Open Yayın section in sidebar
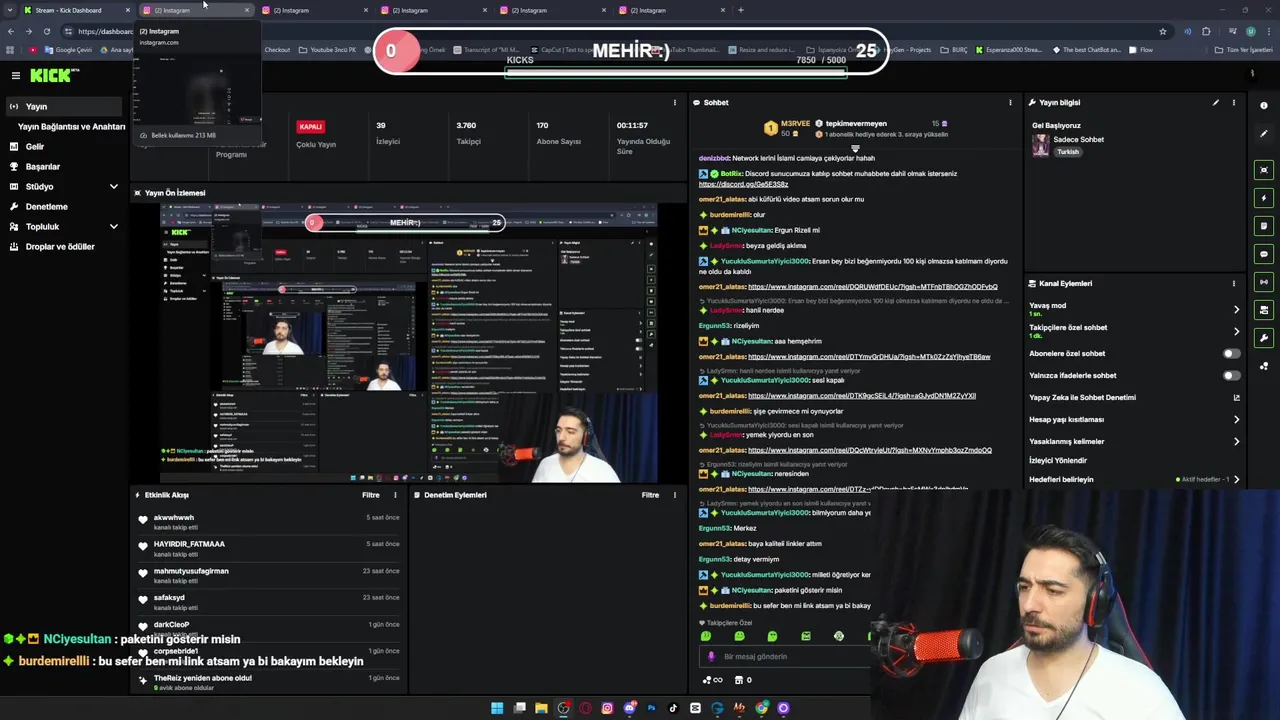The image size is (1280, 720). tap(63, 106)
